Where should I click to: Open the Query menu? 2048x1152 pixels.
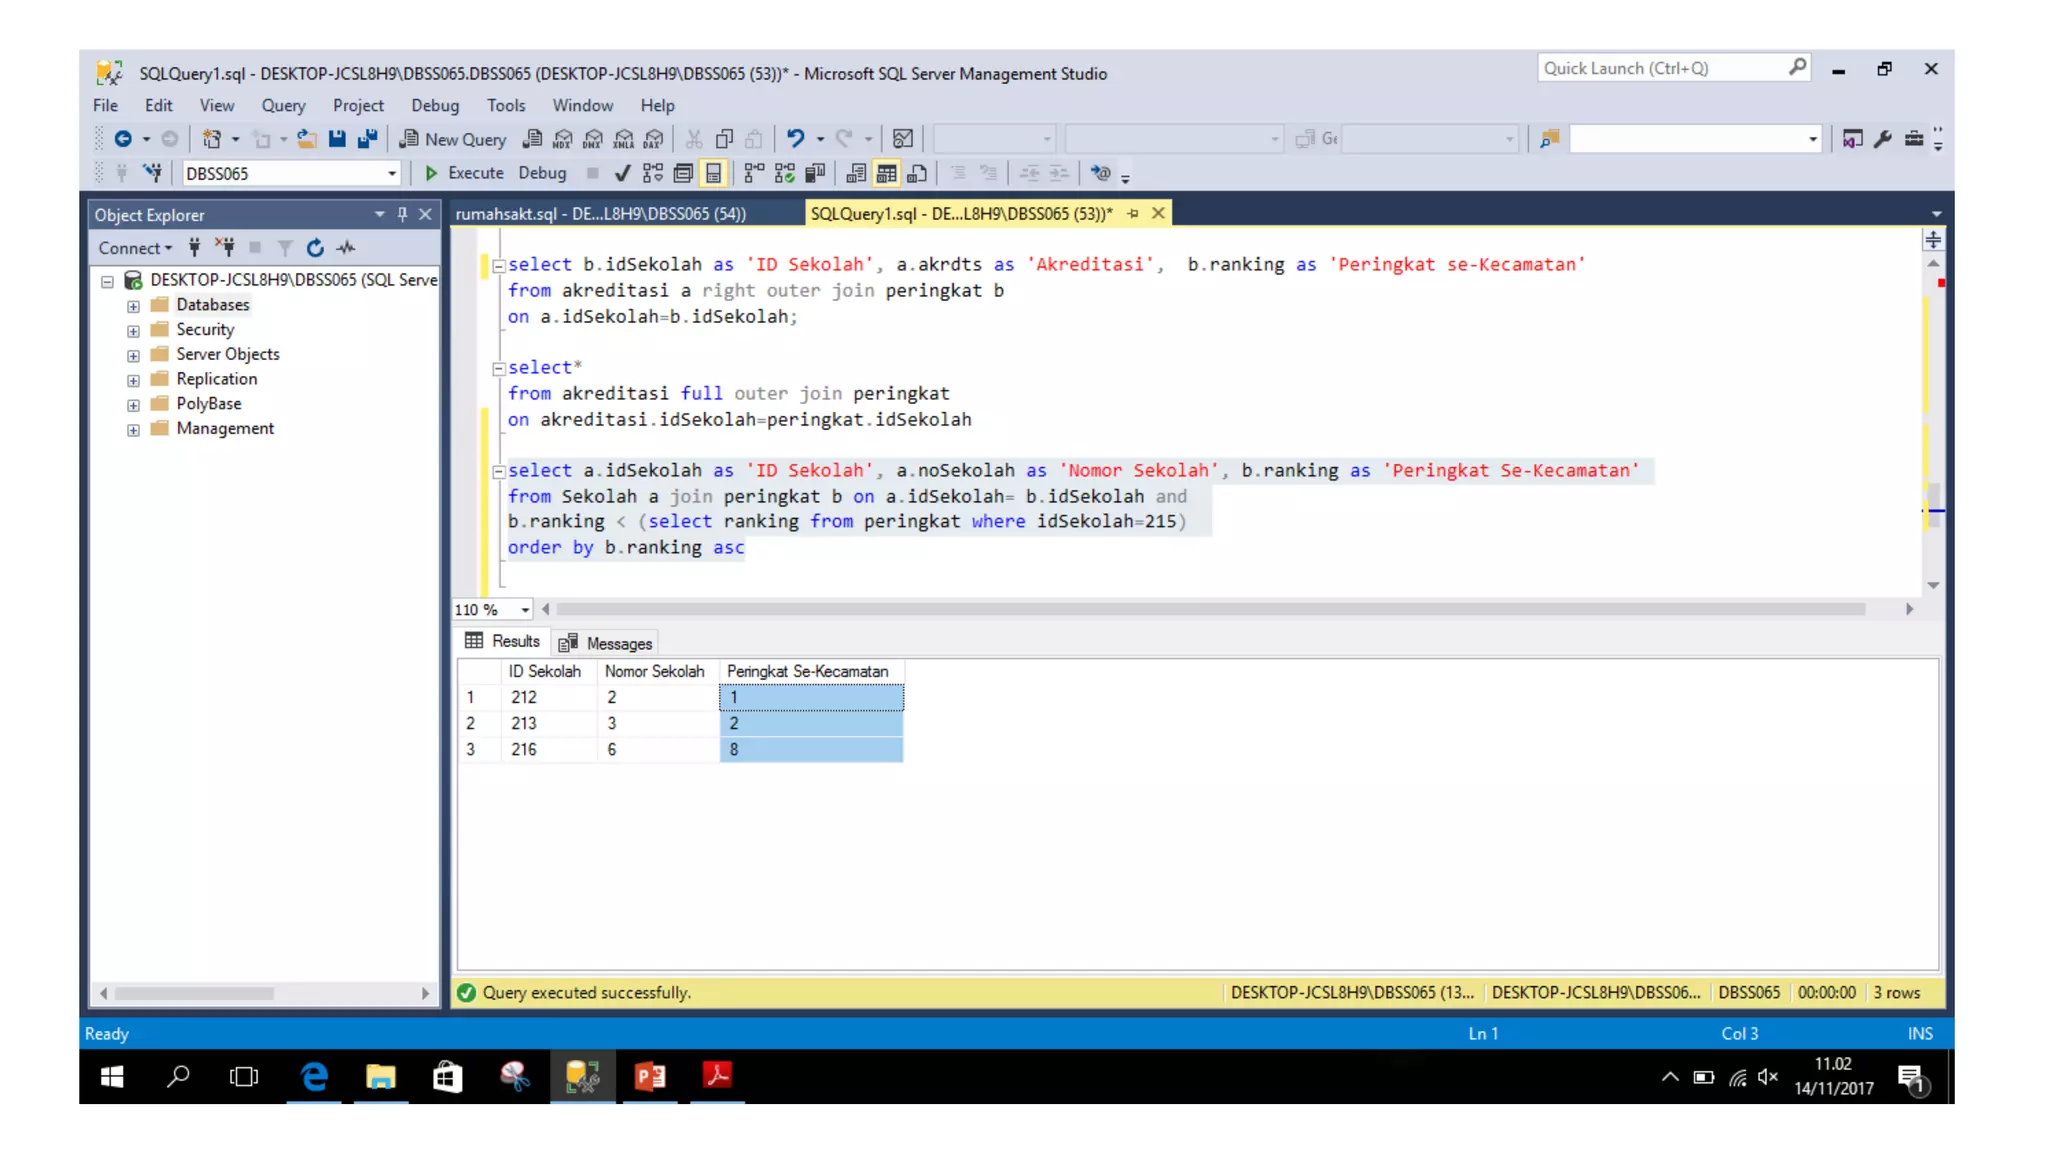point(283,105)
